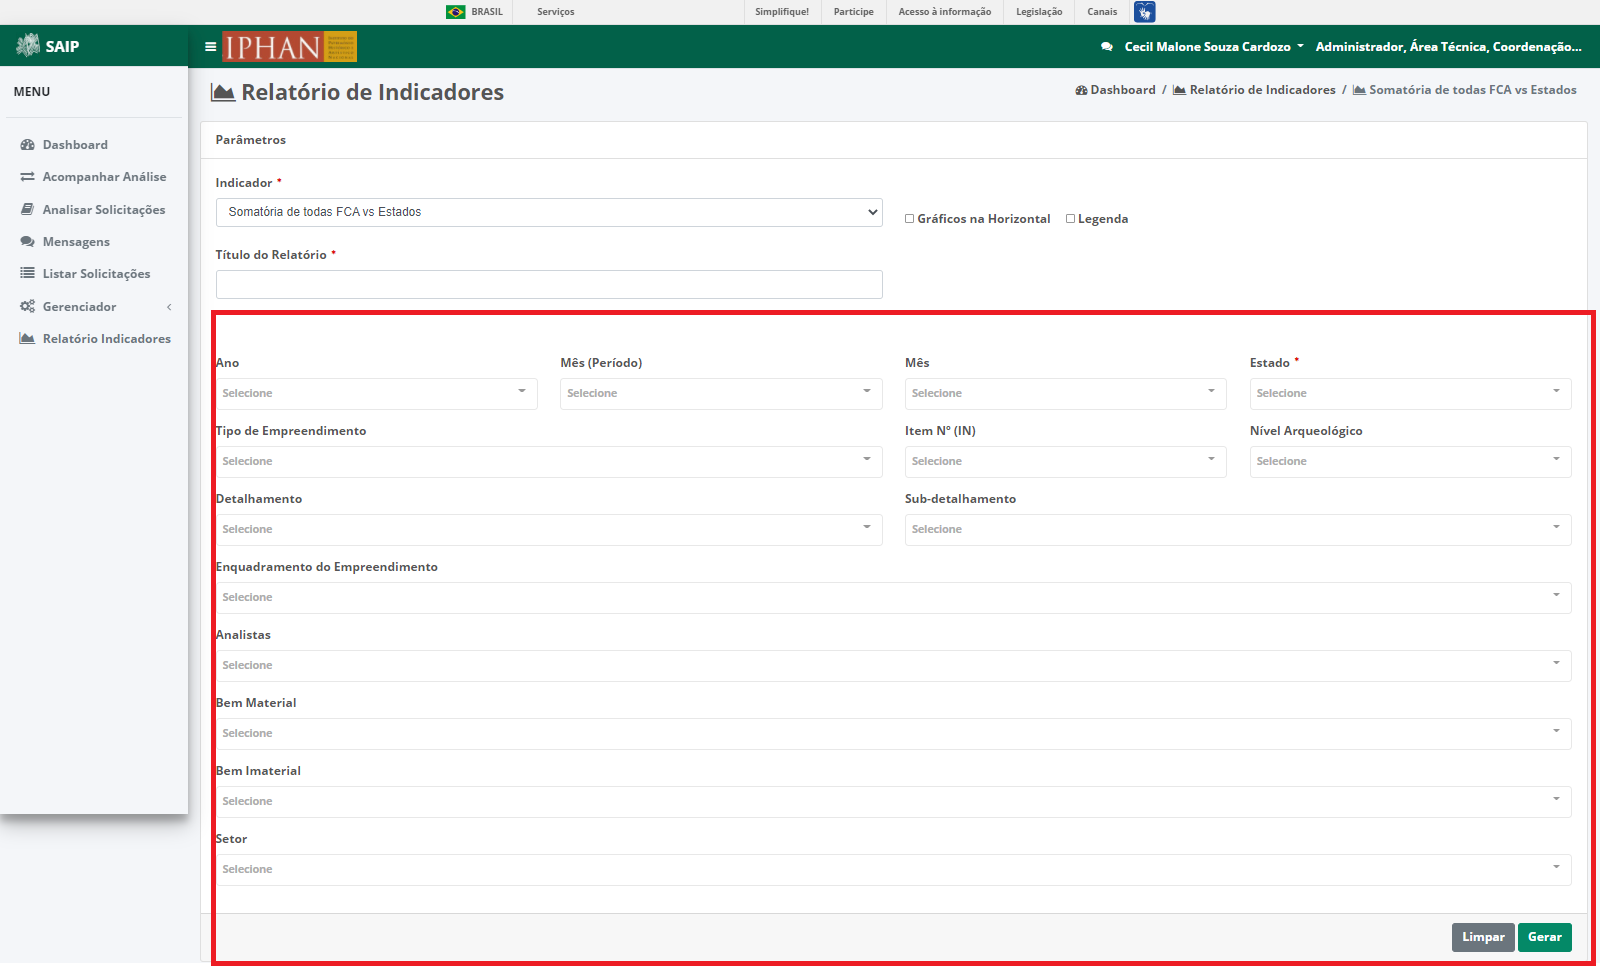Open the Bem Material dropdown
The height and width of the screenshot is (966, 1600).
894,734
